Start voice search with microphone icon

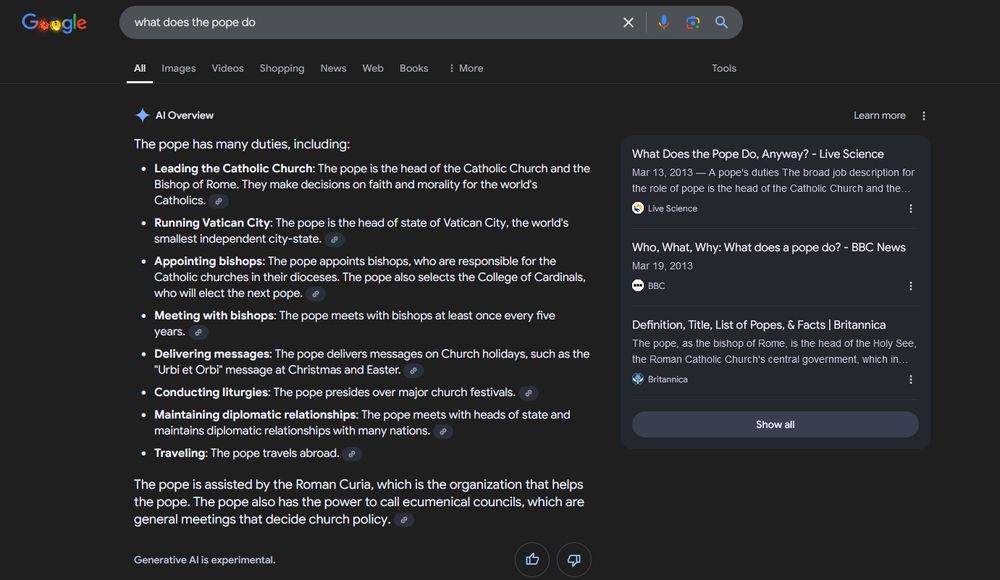point(663,22)
